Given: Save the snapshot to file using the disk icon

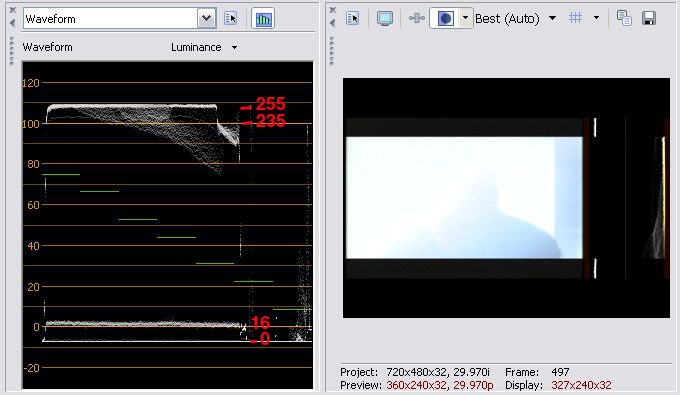Looking at the screenshot, I should 649,18.
